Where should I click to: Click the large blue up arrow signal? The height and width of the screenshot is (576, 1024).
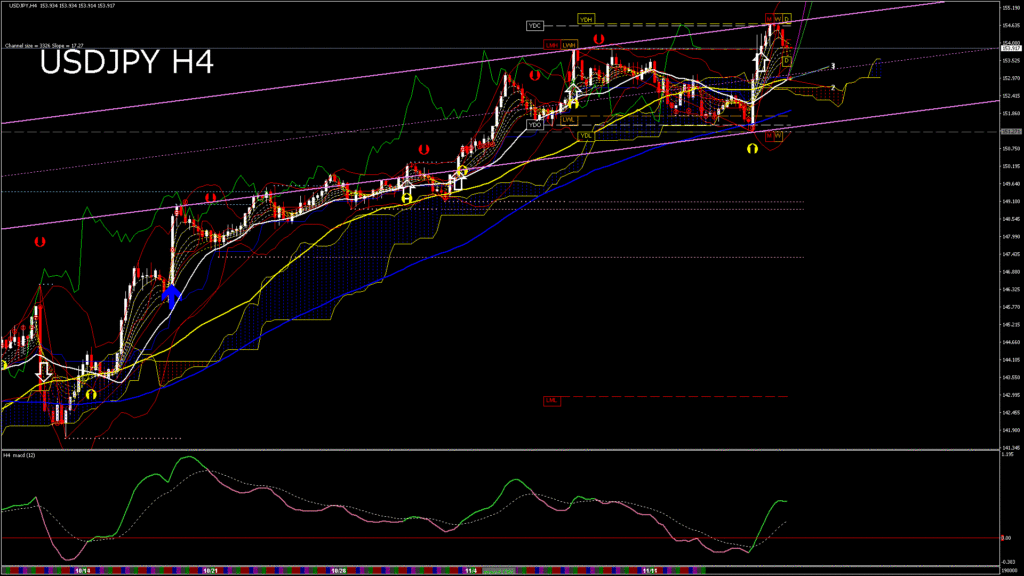(171, 293)
